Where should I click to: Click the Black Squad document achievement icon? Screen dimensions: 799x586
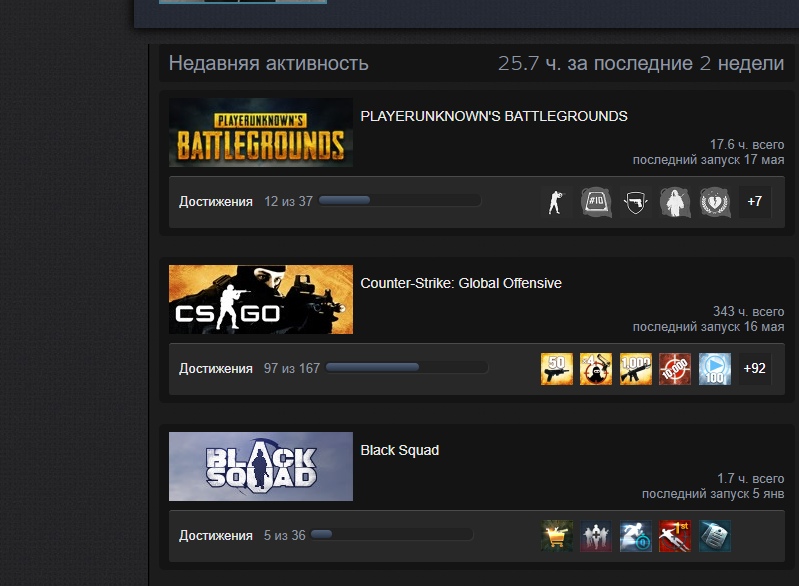(x=715, y=536)
